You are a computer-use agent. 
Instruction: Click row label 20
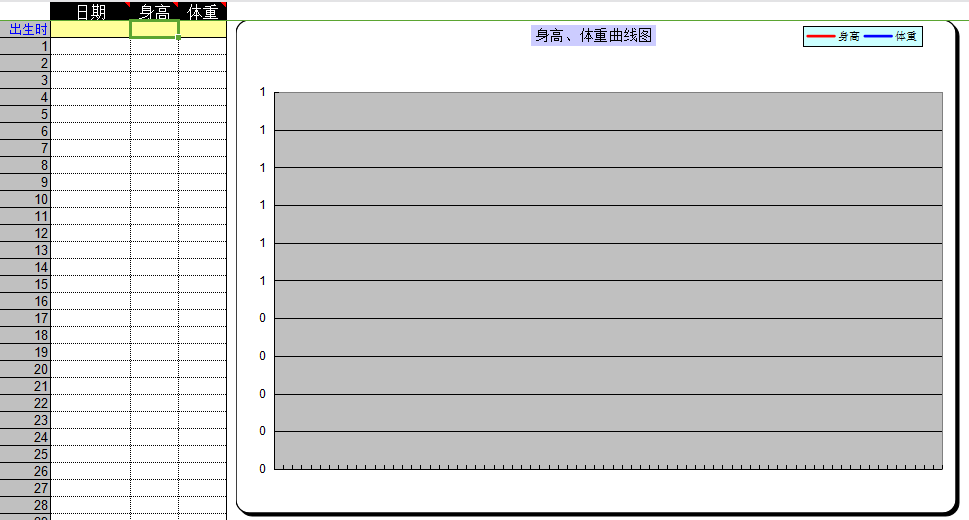click(25, 369)
